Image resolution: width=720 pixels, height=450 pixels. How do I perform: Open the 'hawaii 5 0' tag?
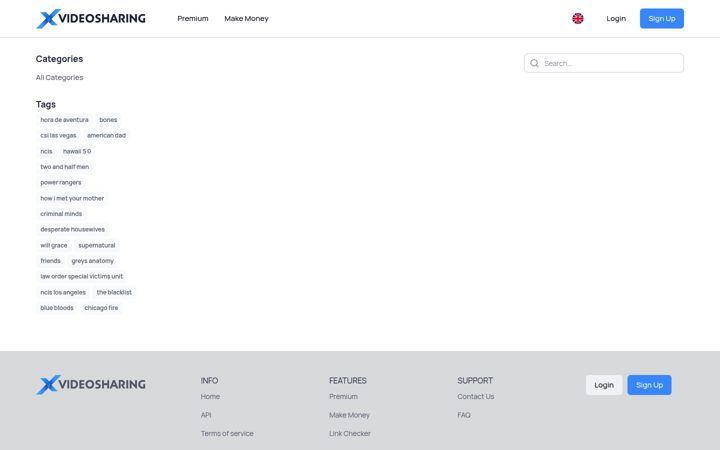pyautogui.click(x=77, y=151)
